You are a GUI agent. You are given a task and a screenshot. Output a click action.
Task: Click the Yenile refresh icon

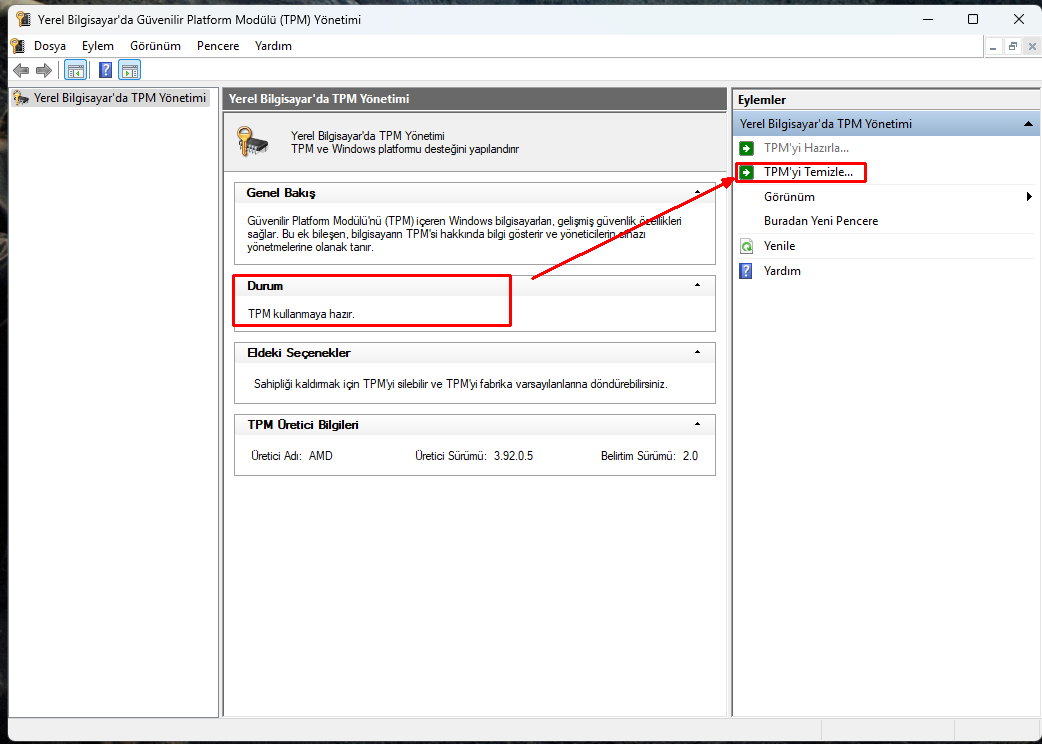(746, 246)
